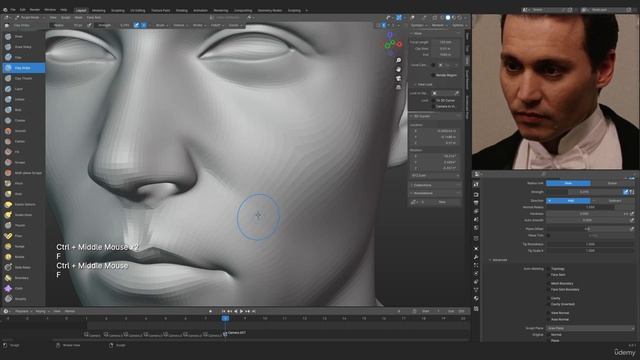Click the current frame playhead marker
This screenshot has width=640, height=360.
[x=225, y=318]
